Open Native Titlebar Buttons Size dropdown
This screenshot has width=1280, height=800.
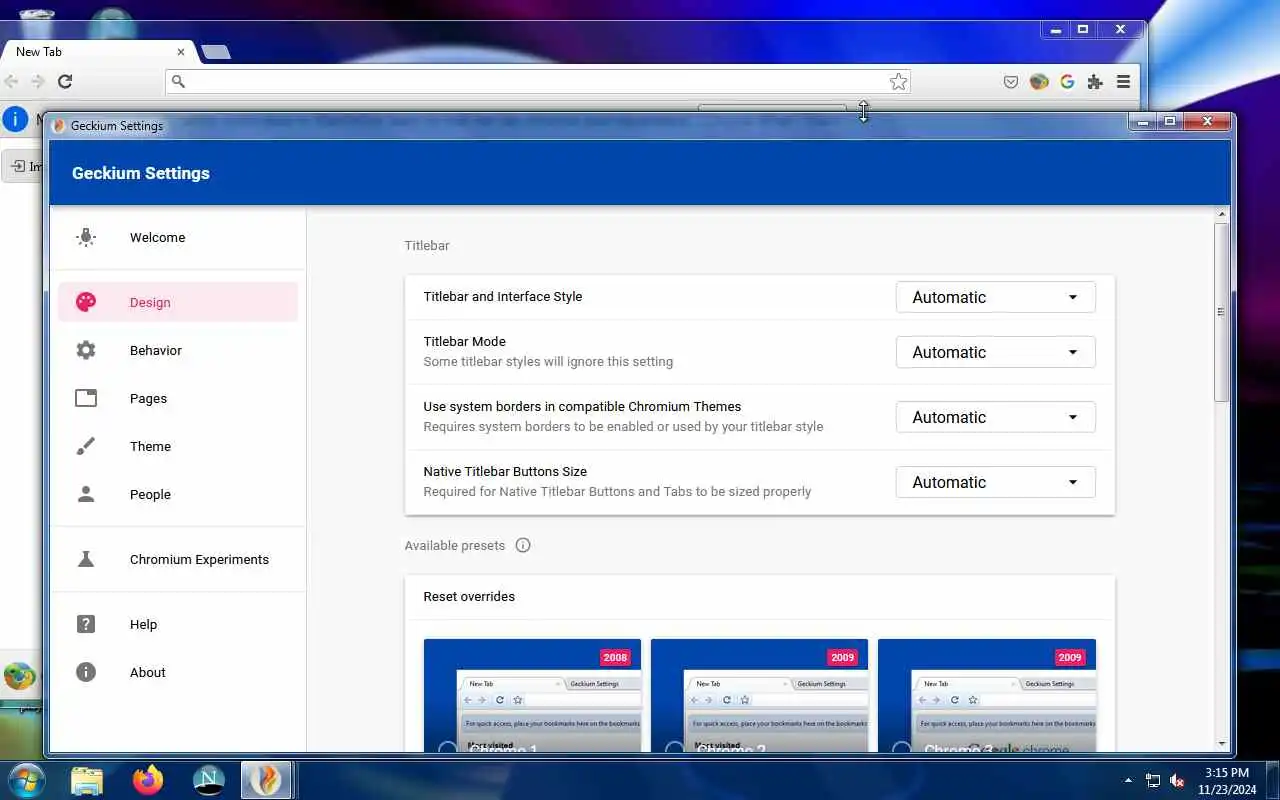[995, 482]
